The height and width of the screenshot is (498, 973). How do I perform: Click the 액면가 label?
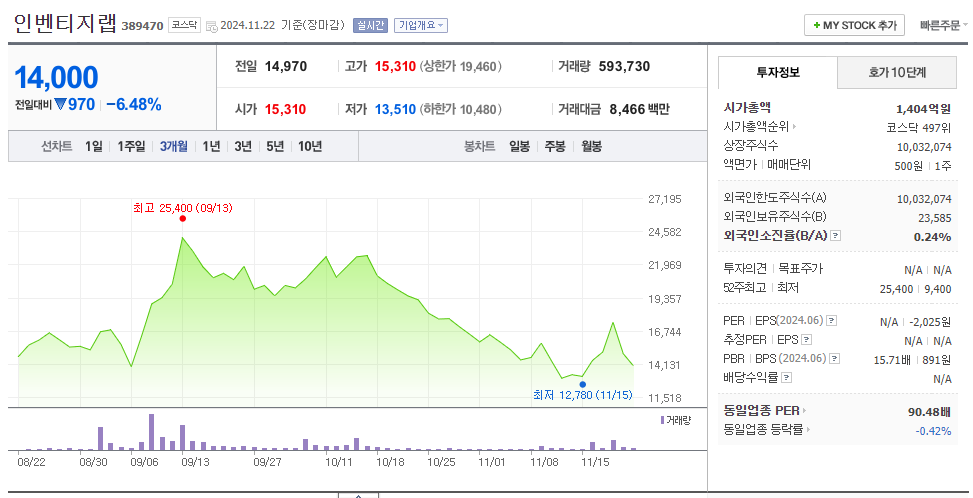pos(740,164)
